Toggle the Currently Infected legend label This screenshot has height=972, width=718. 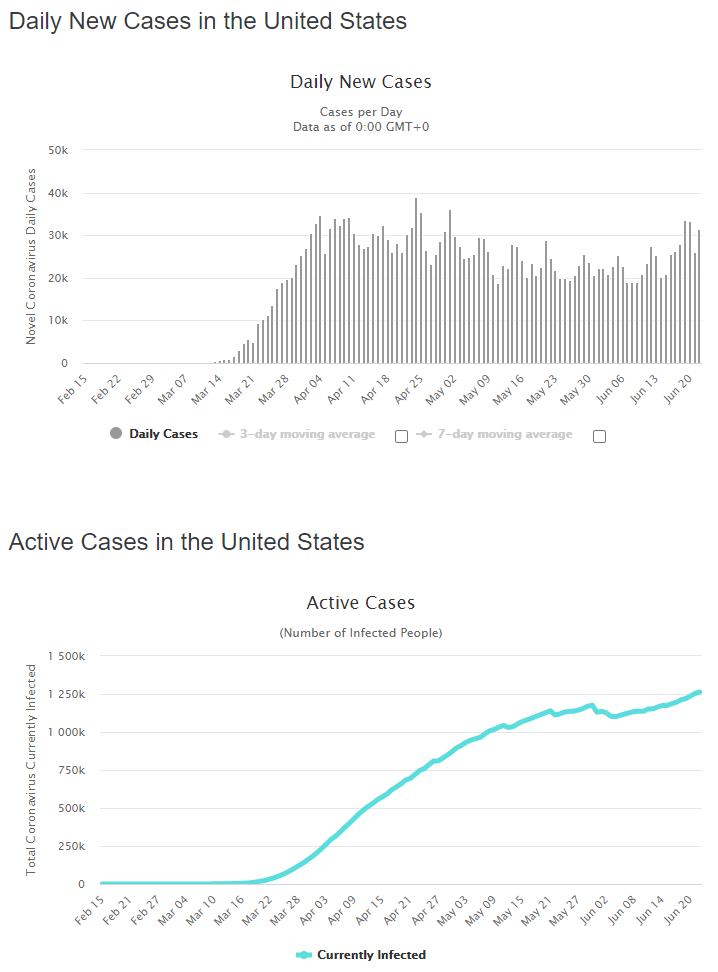(x=371, y=955)
